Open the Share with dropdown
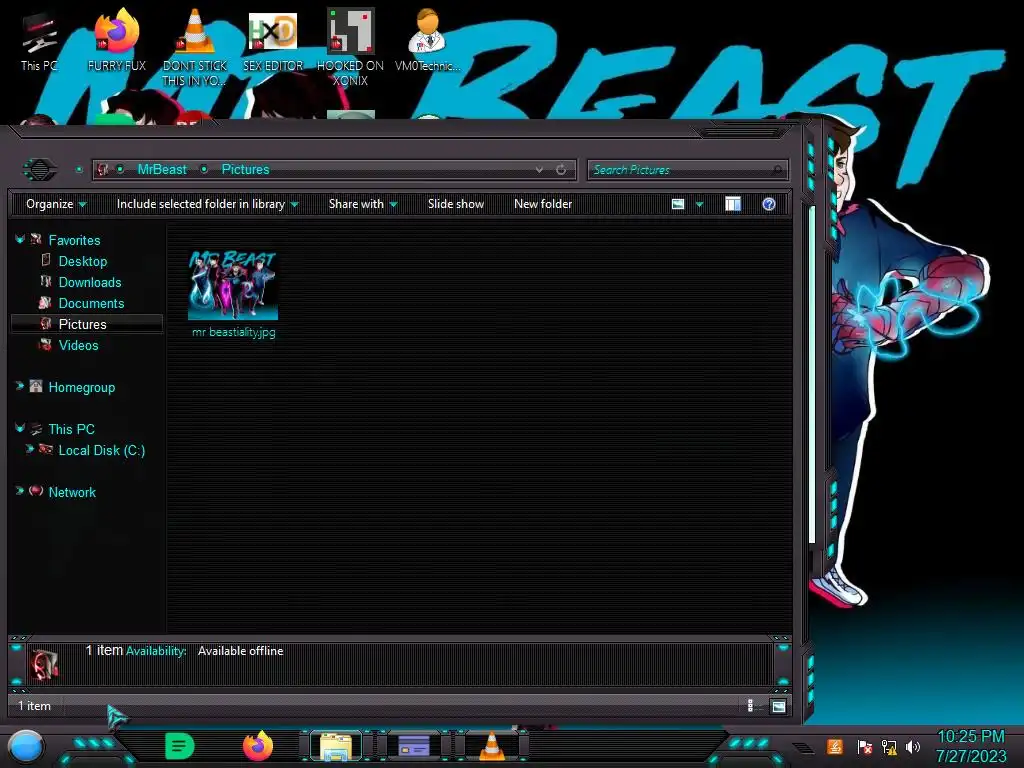Viewport: 1024px width, 768px height. (363, 204)
